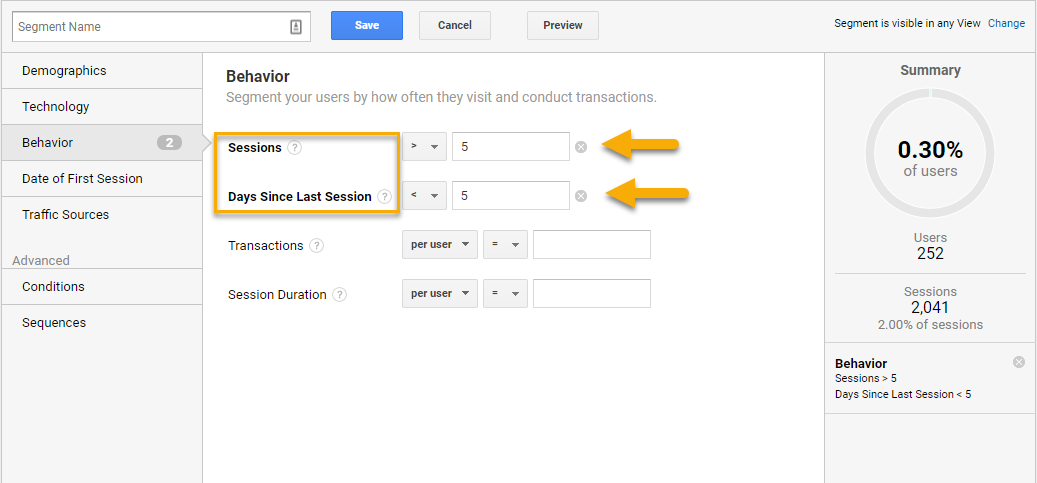Click the Session Duration help icon
The width and height of the screenshot is (1037, 483).
pos(340,295)
